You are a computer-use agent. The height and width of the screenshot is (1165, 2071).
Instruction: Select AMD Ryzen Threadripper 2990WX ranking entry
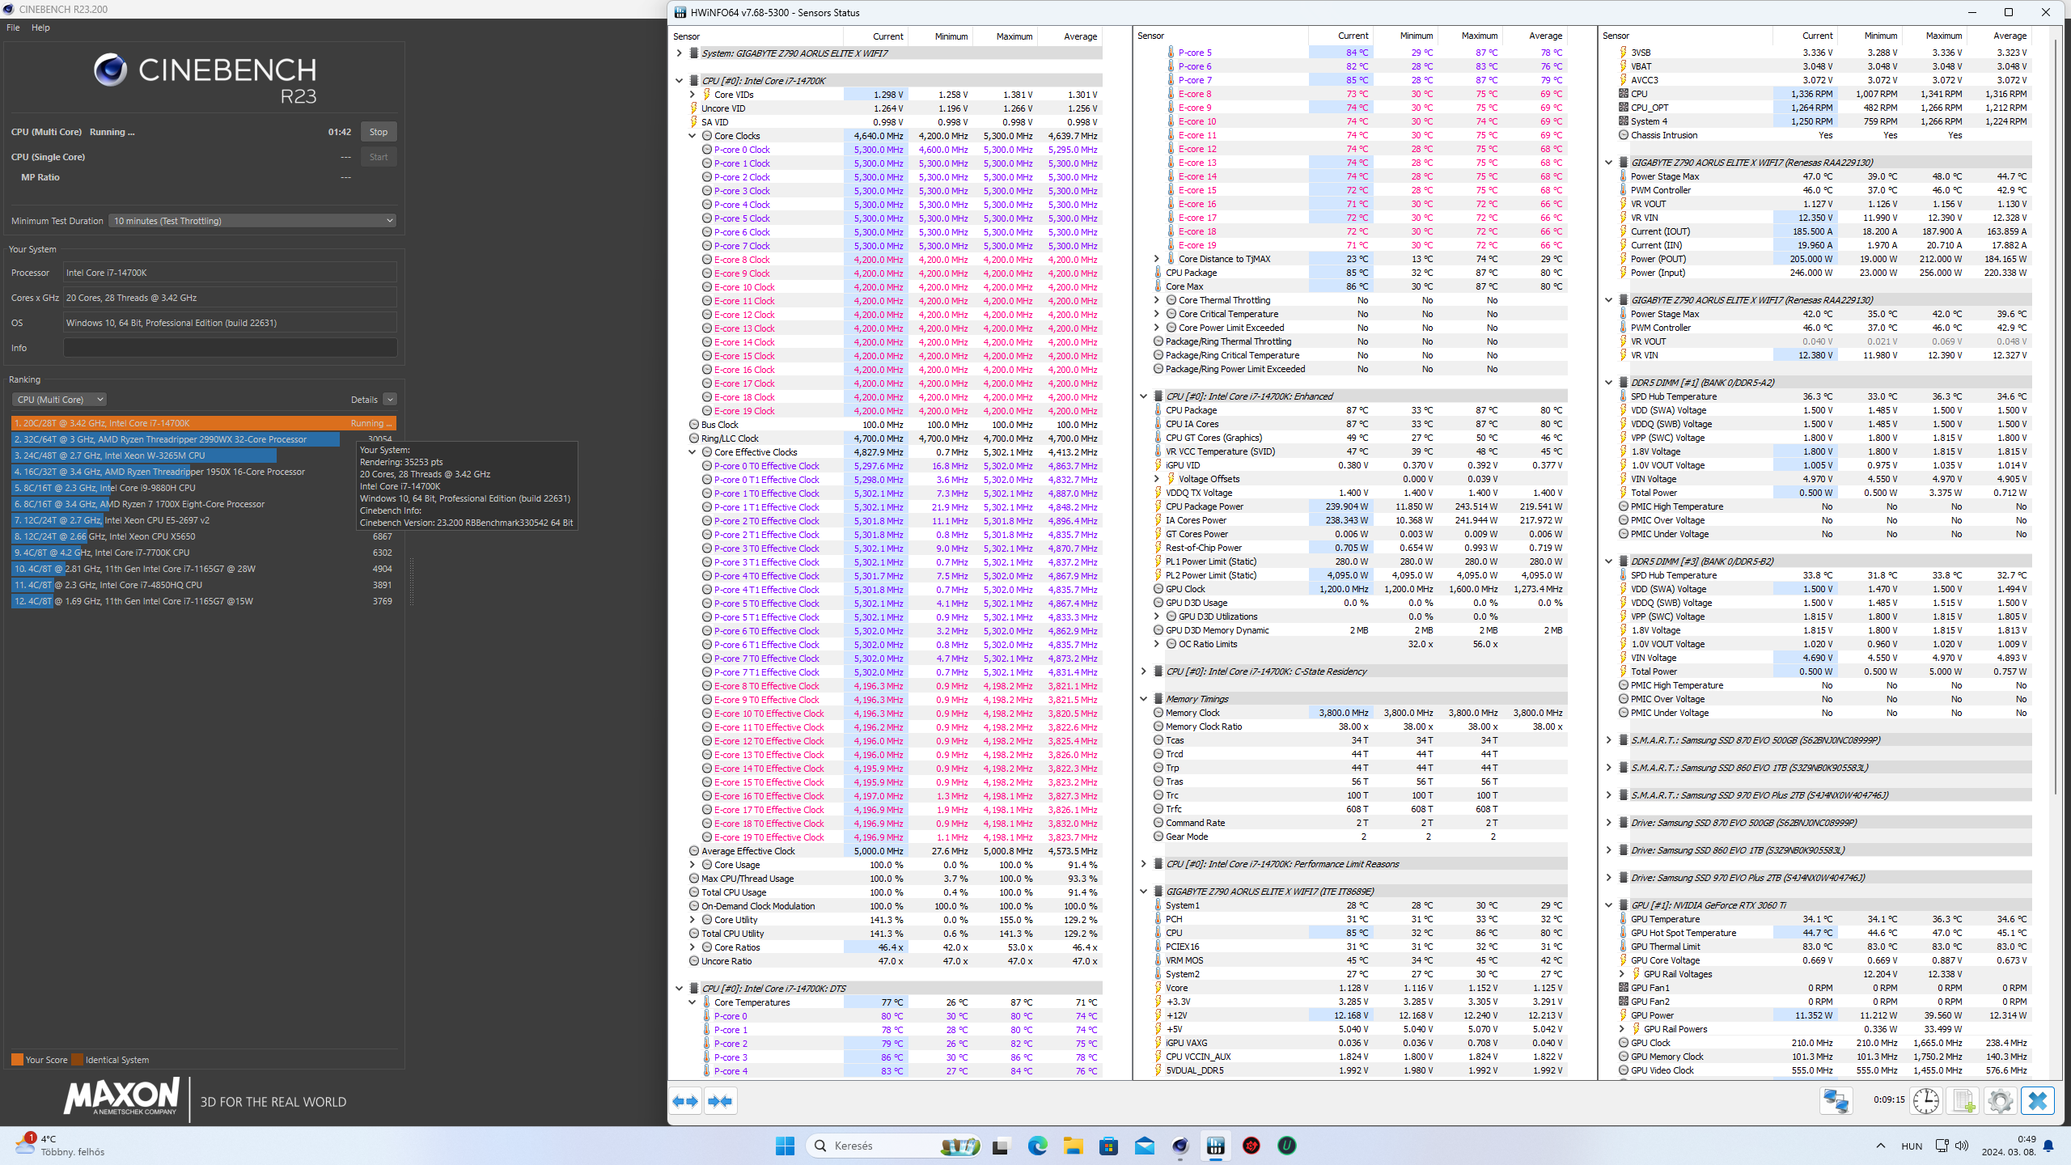(203, 439)
